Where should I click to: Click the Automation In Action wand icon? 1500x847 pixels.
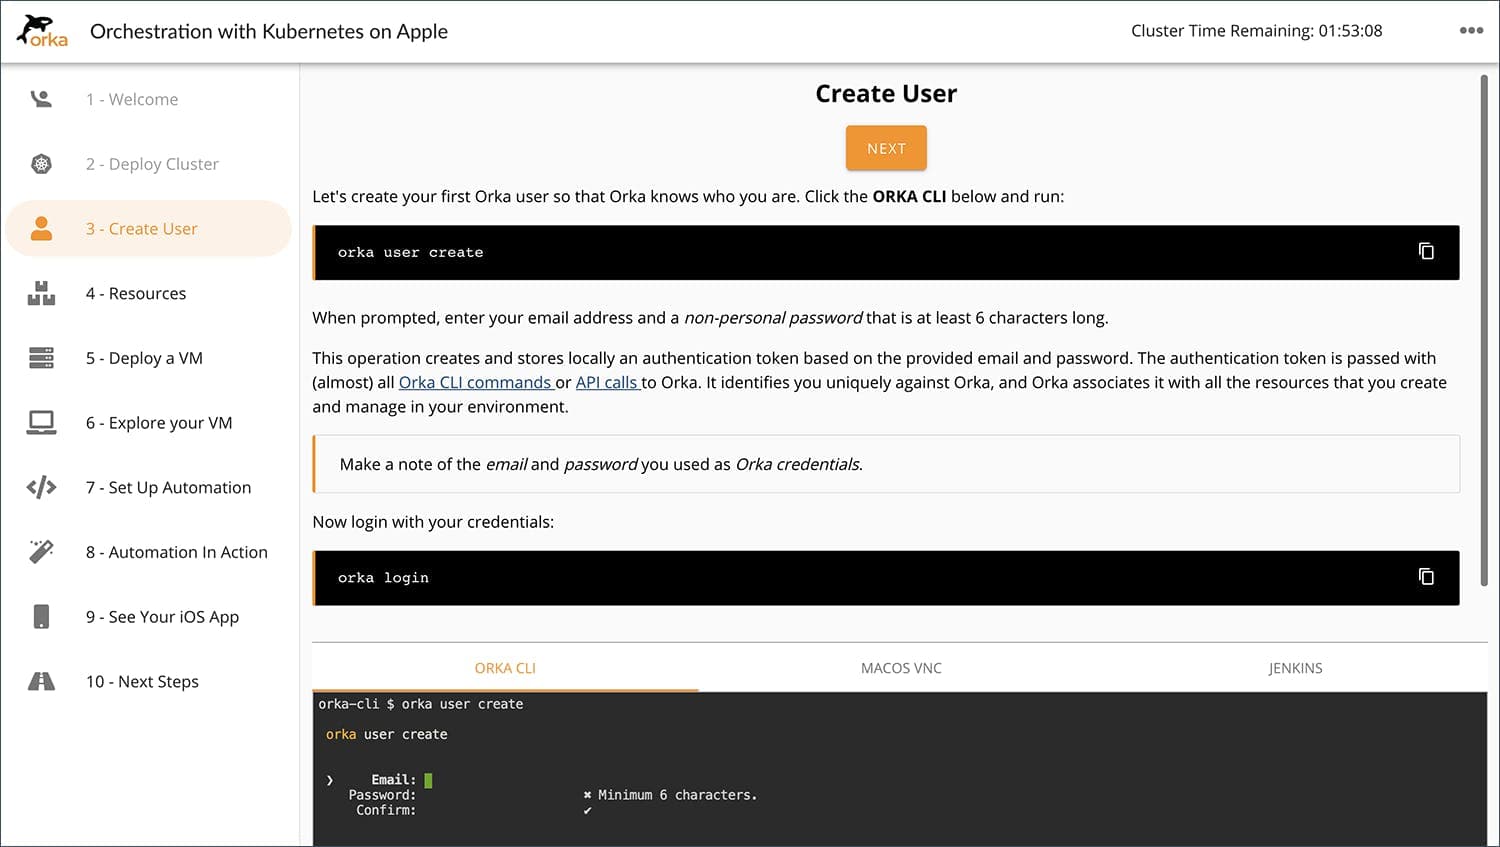(40, 551)
